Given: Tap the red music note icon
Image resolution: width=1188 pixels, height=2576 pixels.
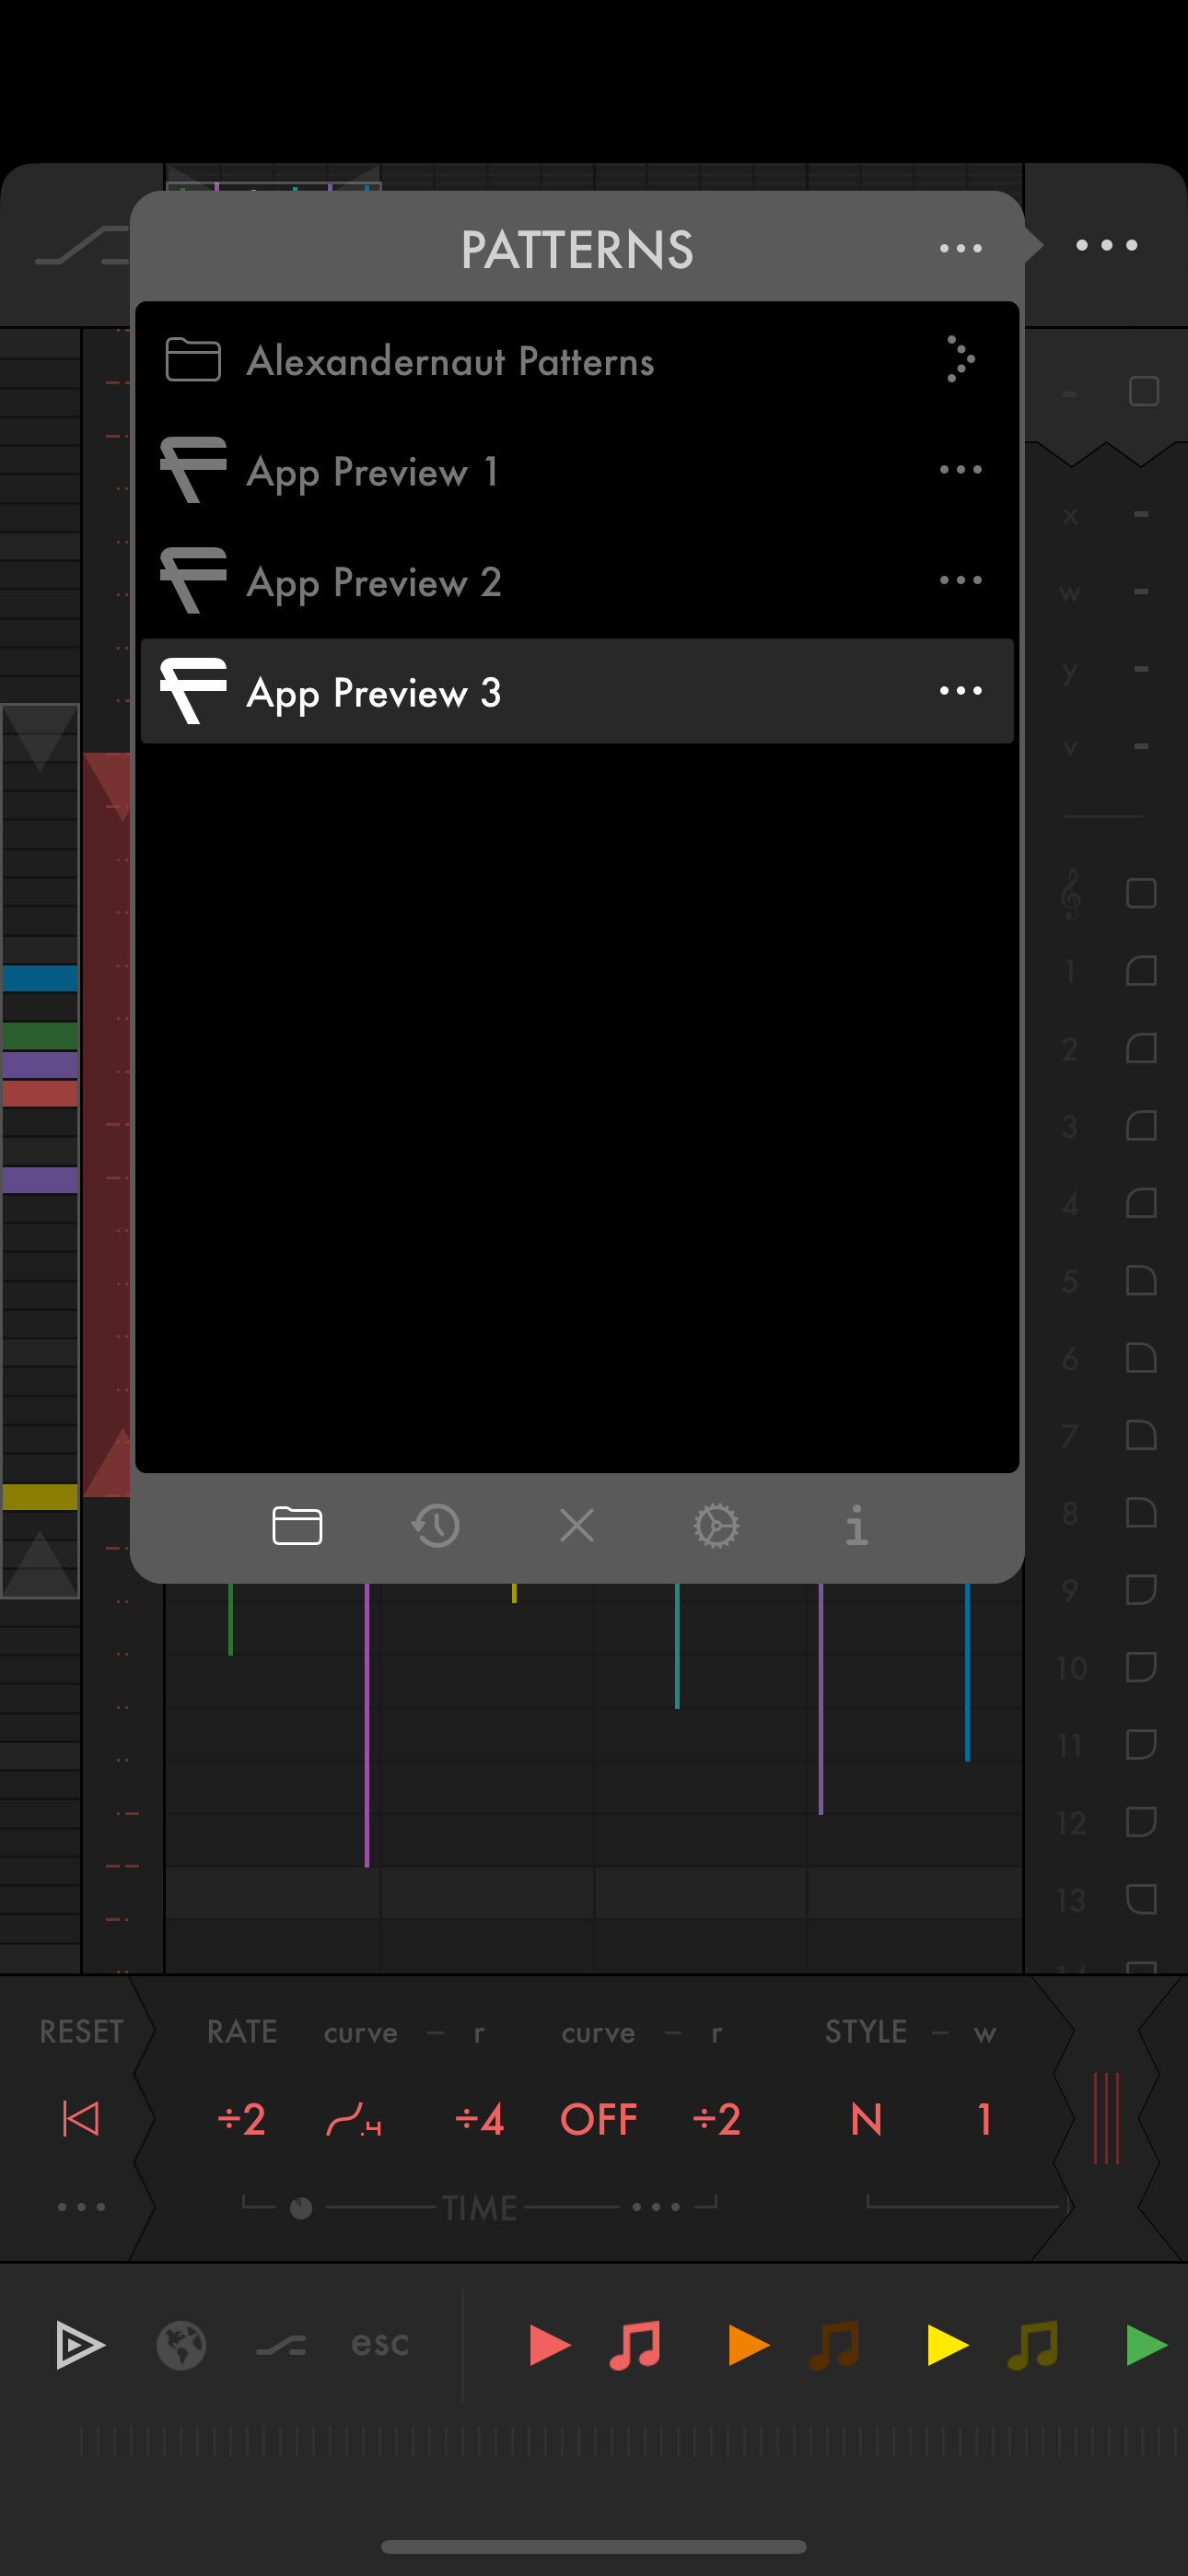Looking at the screenshot, I should click(x=636, y=2345).
